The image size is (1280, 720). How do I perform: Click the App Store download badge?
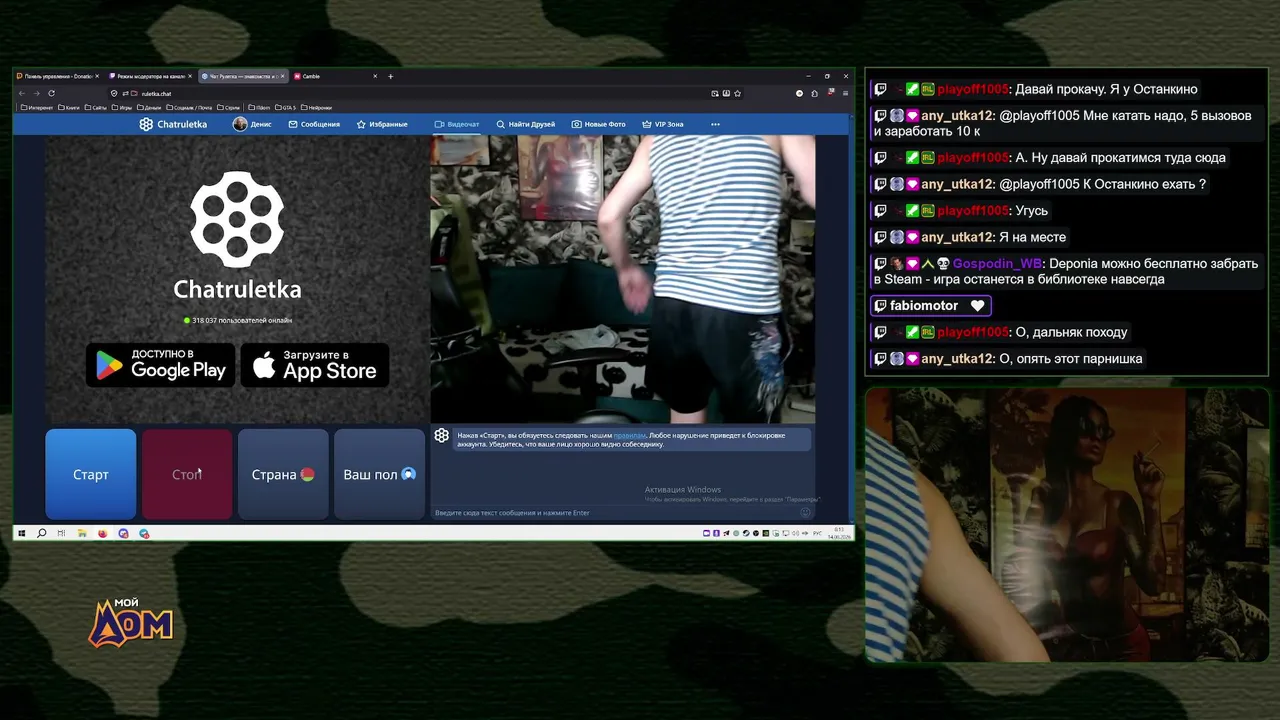315,365
